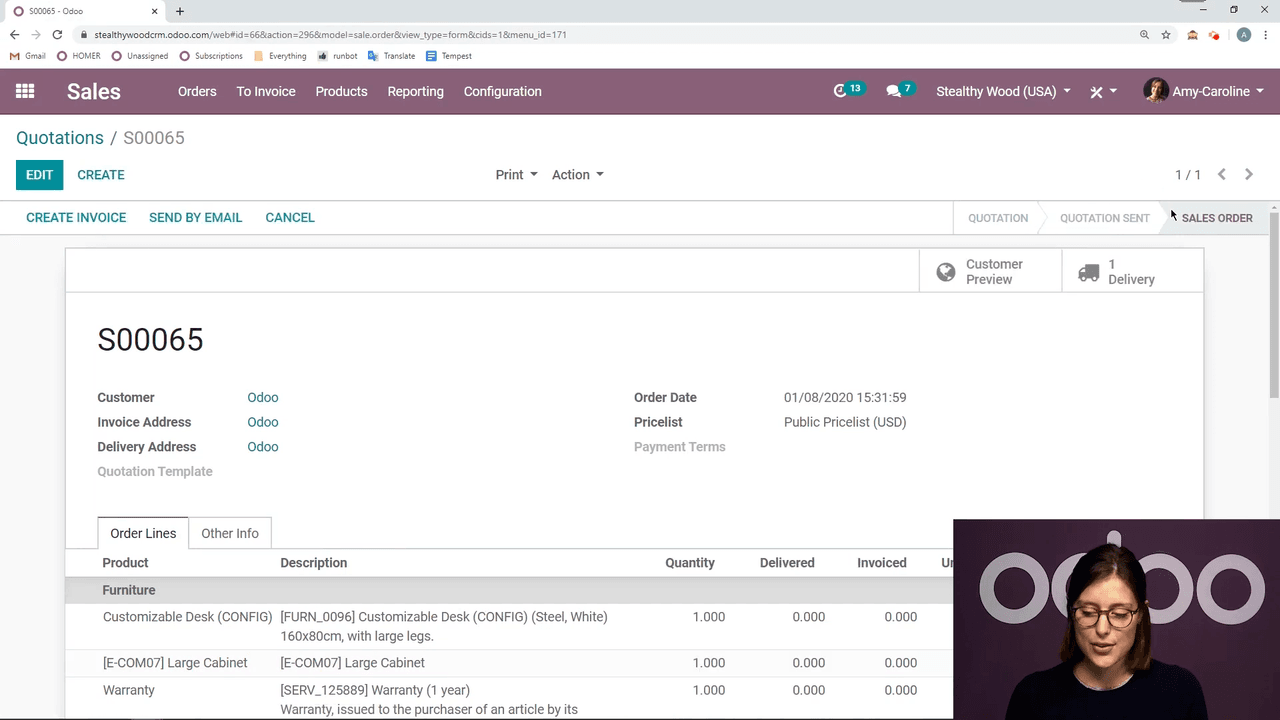Image resolution: width=1280 pixels, height=720 pixels.
Task: Open the activities clock icon with 13
Action: click(846, 91)
